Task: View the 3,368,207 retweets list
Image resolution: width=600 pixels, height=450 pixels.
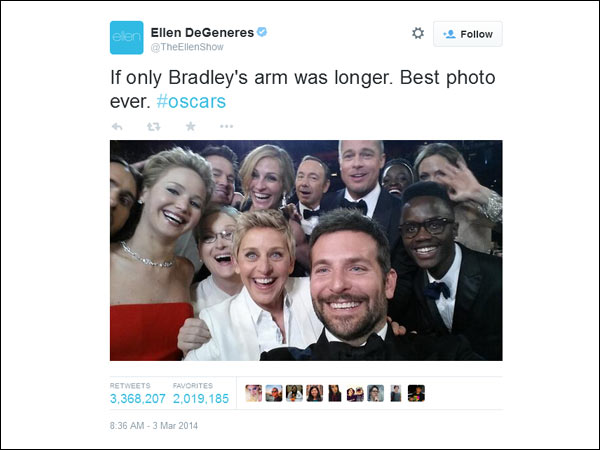Action: click(138, 394)
